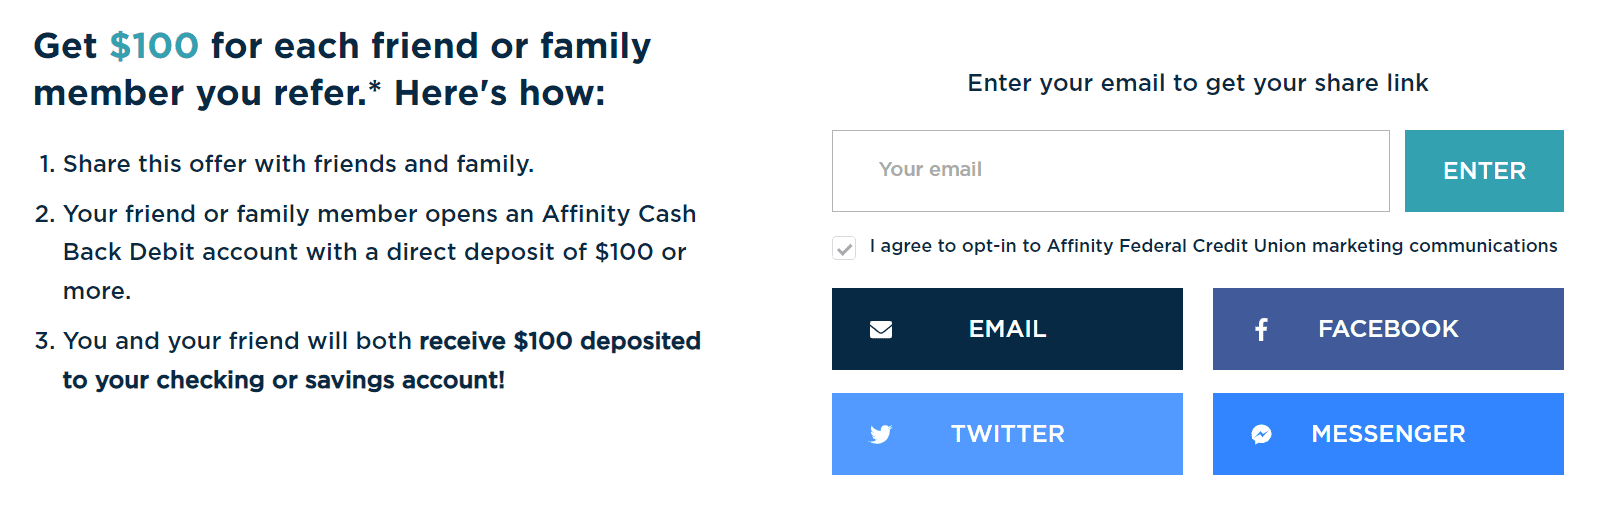Share using the FACEBOOK button label

coord(1388,329)
